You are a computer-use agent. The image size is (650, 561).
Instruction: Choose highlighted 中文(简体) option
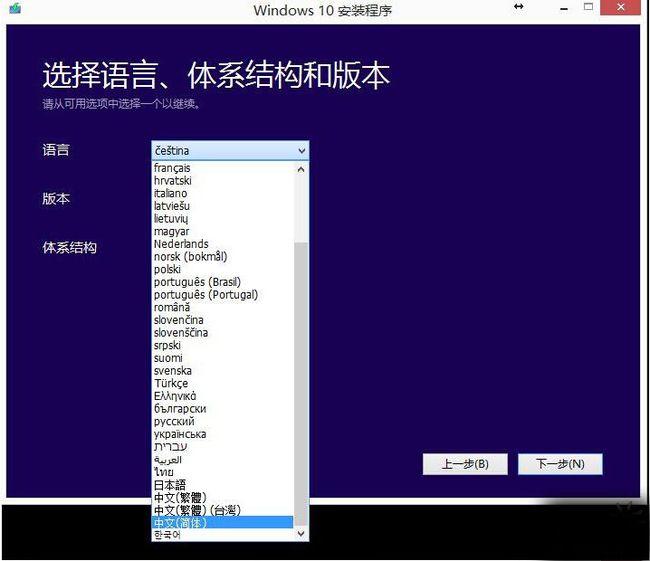[223, 522]
